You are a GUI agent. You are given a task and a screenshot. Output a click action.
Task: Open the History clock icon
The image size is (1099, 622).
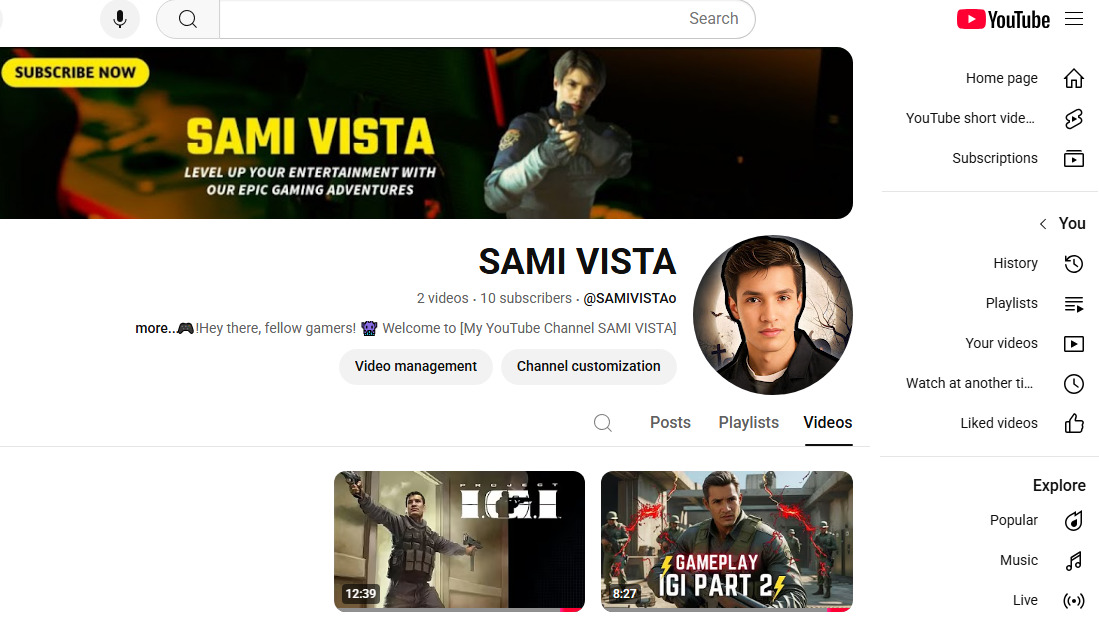[x=1073, y=264]
